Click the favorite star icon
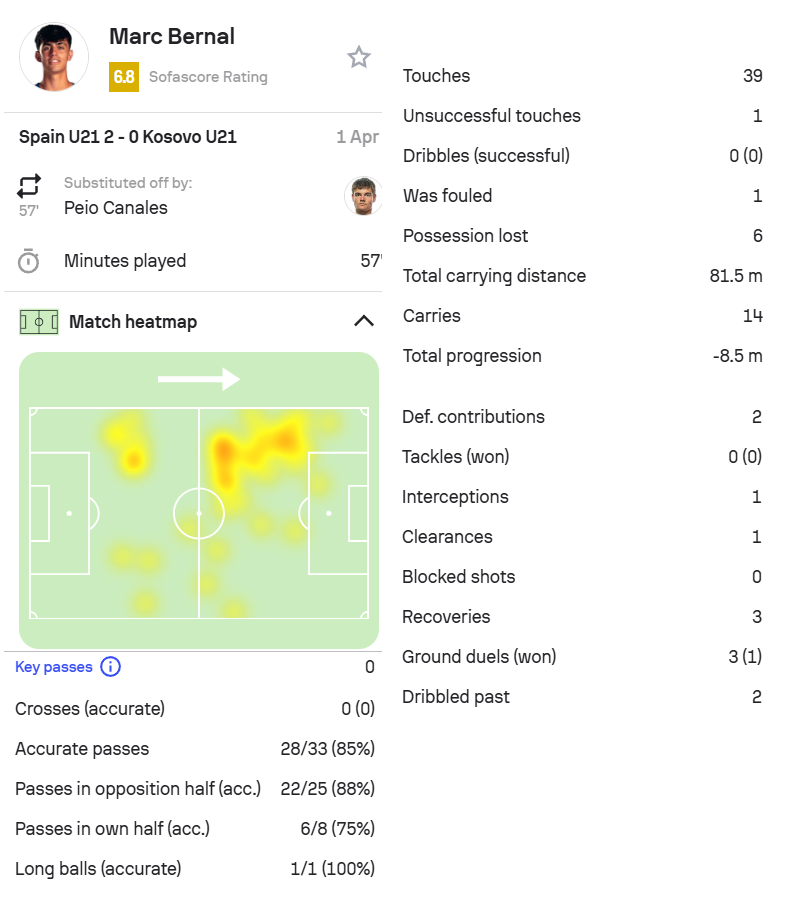 tap(358, 57)
